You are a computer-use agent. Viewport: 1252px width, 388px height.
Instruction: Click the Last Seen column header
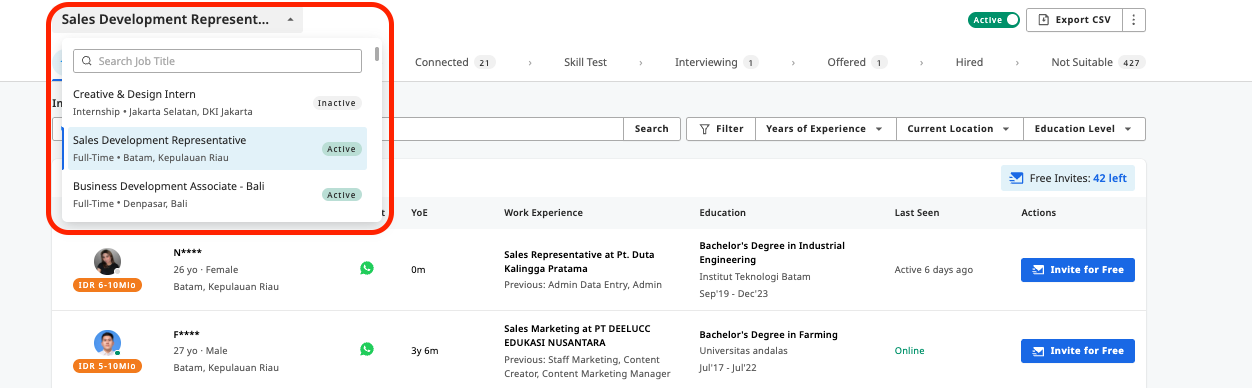(917, 213)
